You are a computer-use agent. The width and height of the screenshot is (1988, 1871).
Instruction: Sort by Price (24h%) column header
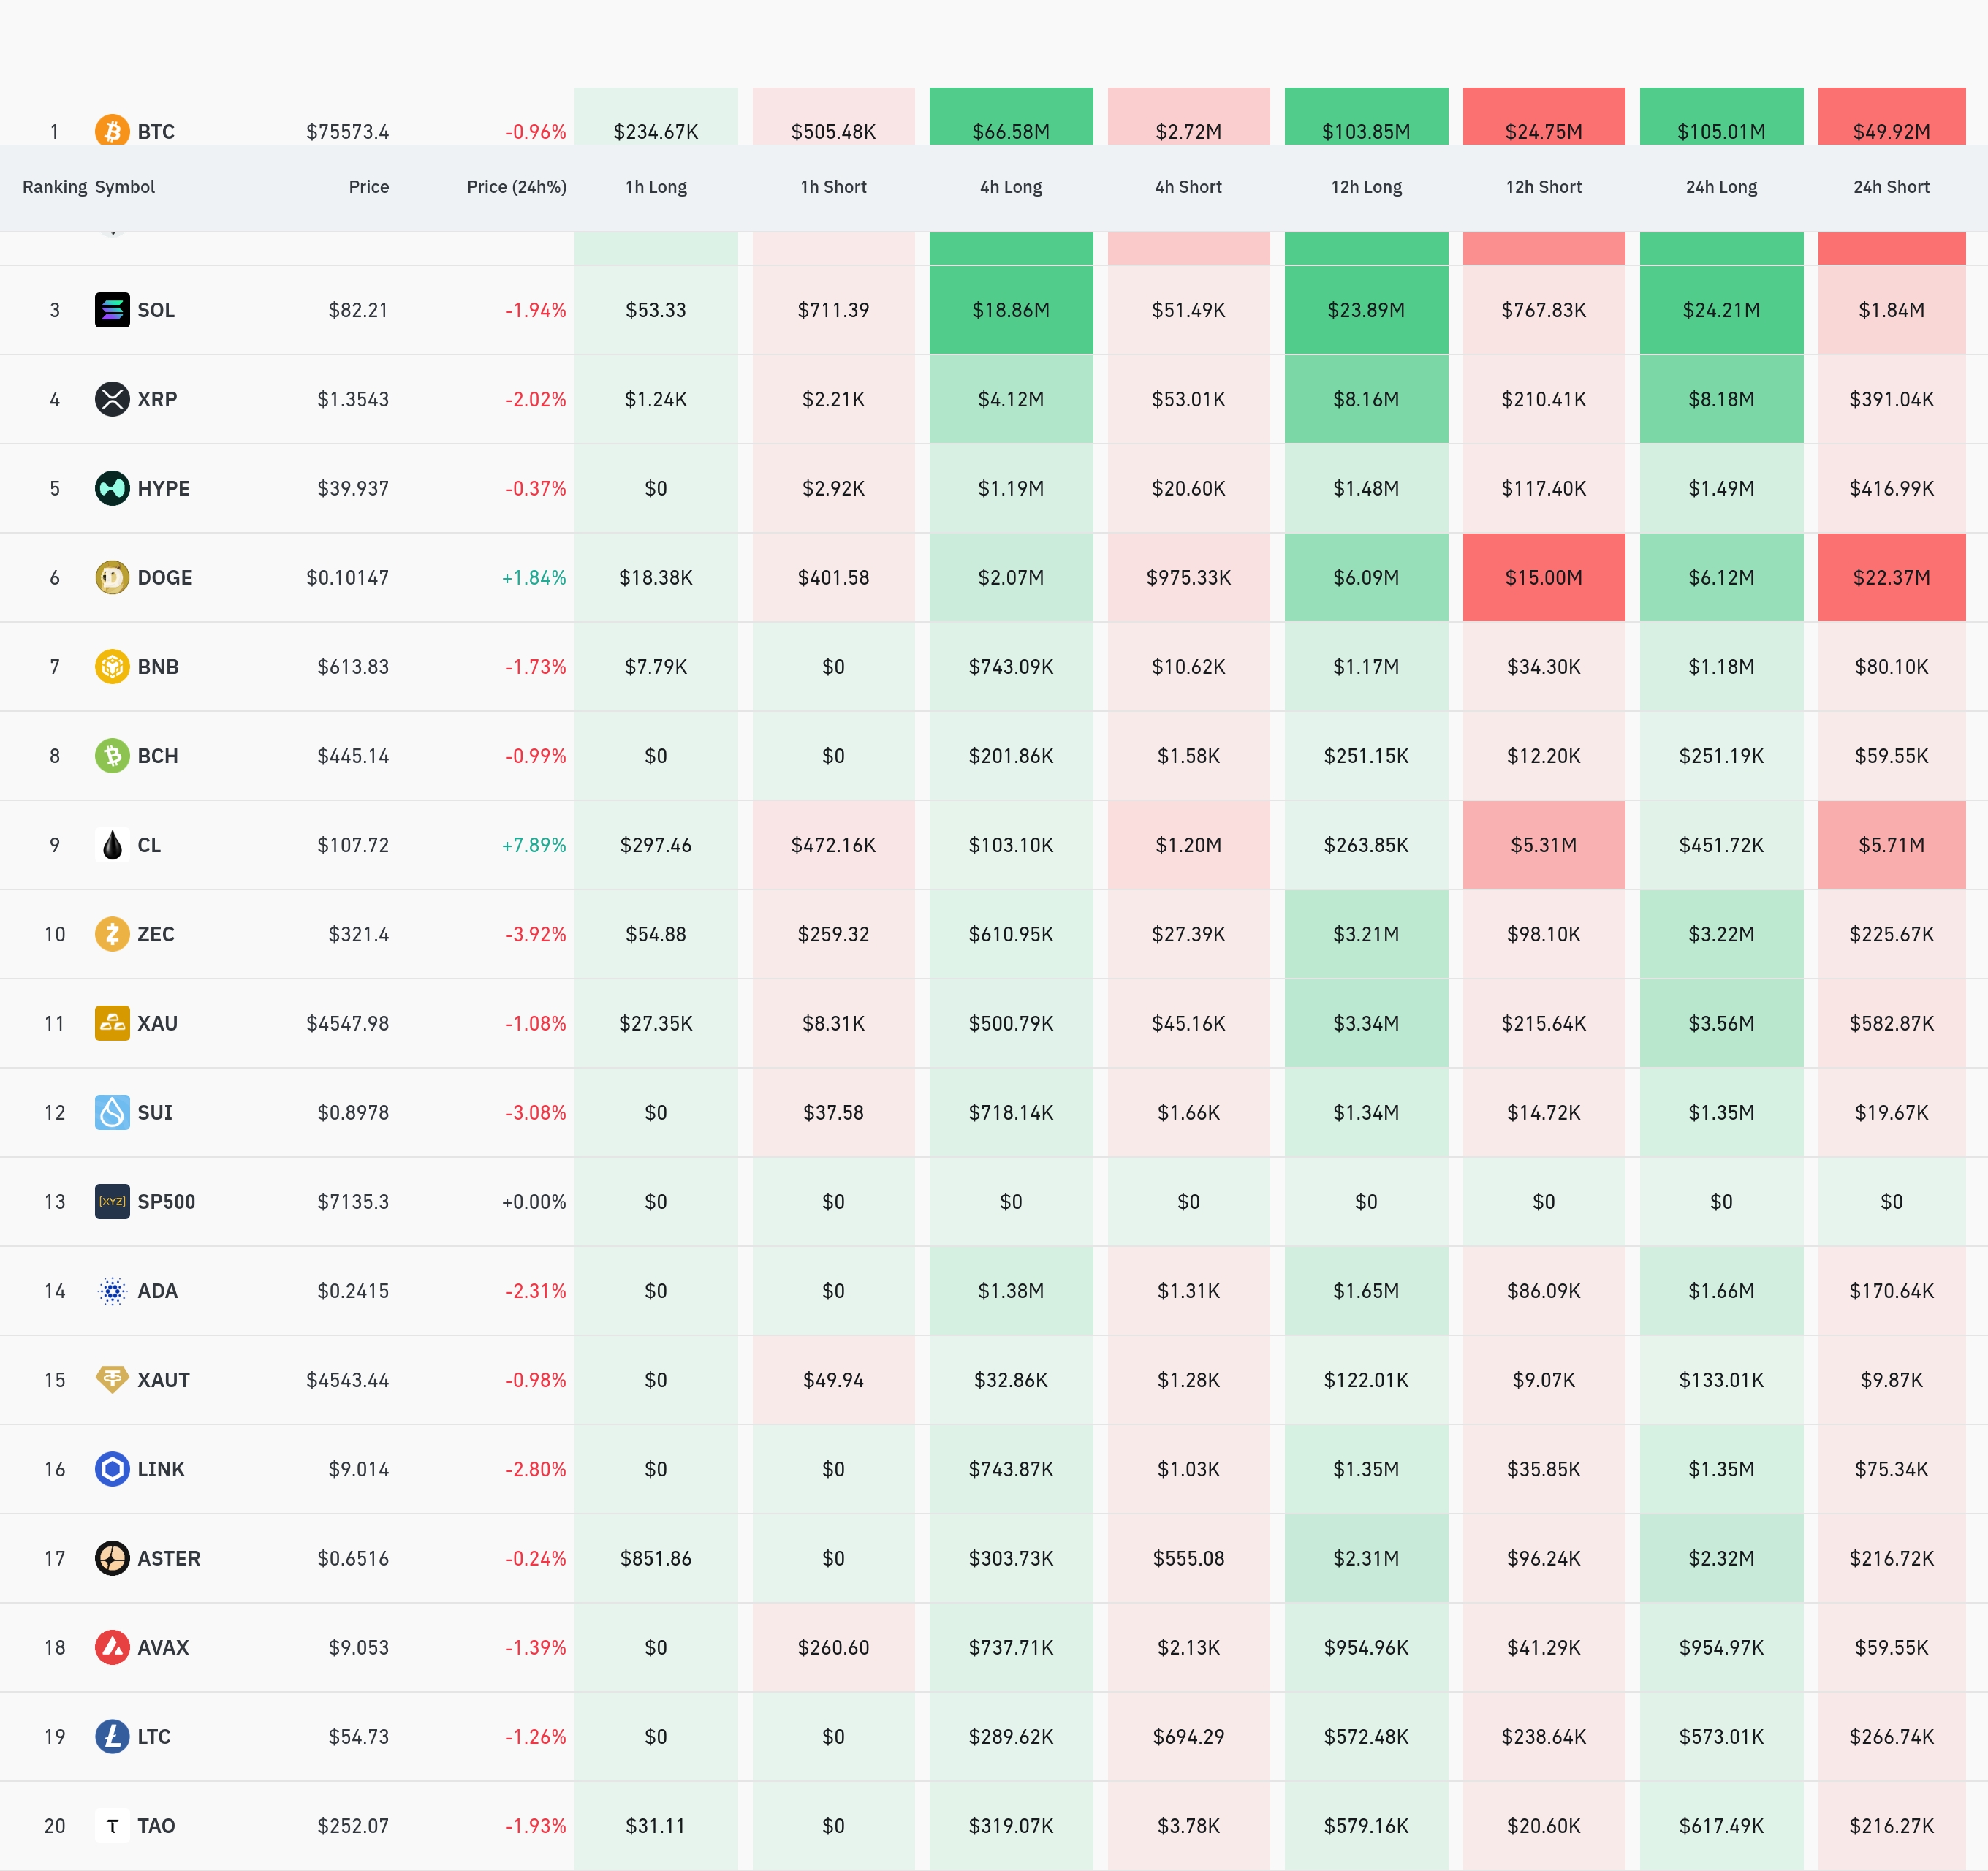(x=516, y=187)
